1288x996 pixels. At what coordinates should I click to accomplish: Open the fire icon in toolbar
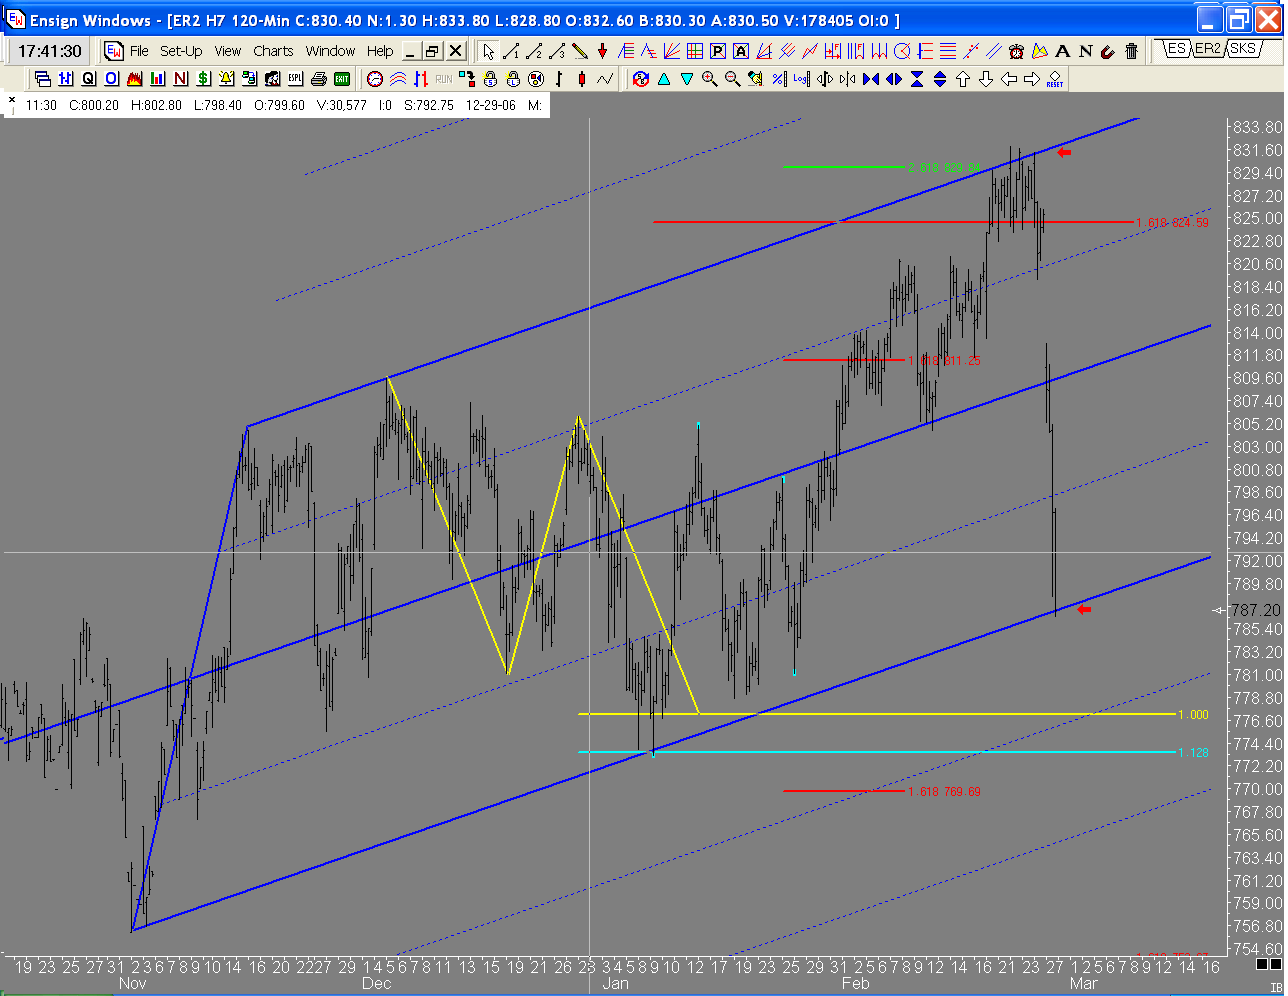(x=134, y=79)
